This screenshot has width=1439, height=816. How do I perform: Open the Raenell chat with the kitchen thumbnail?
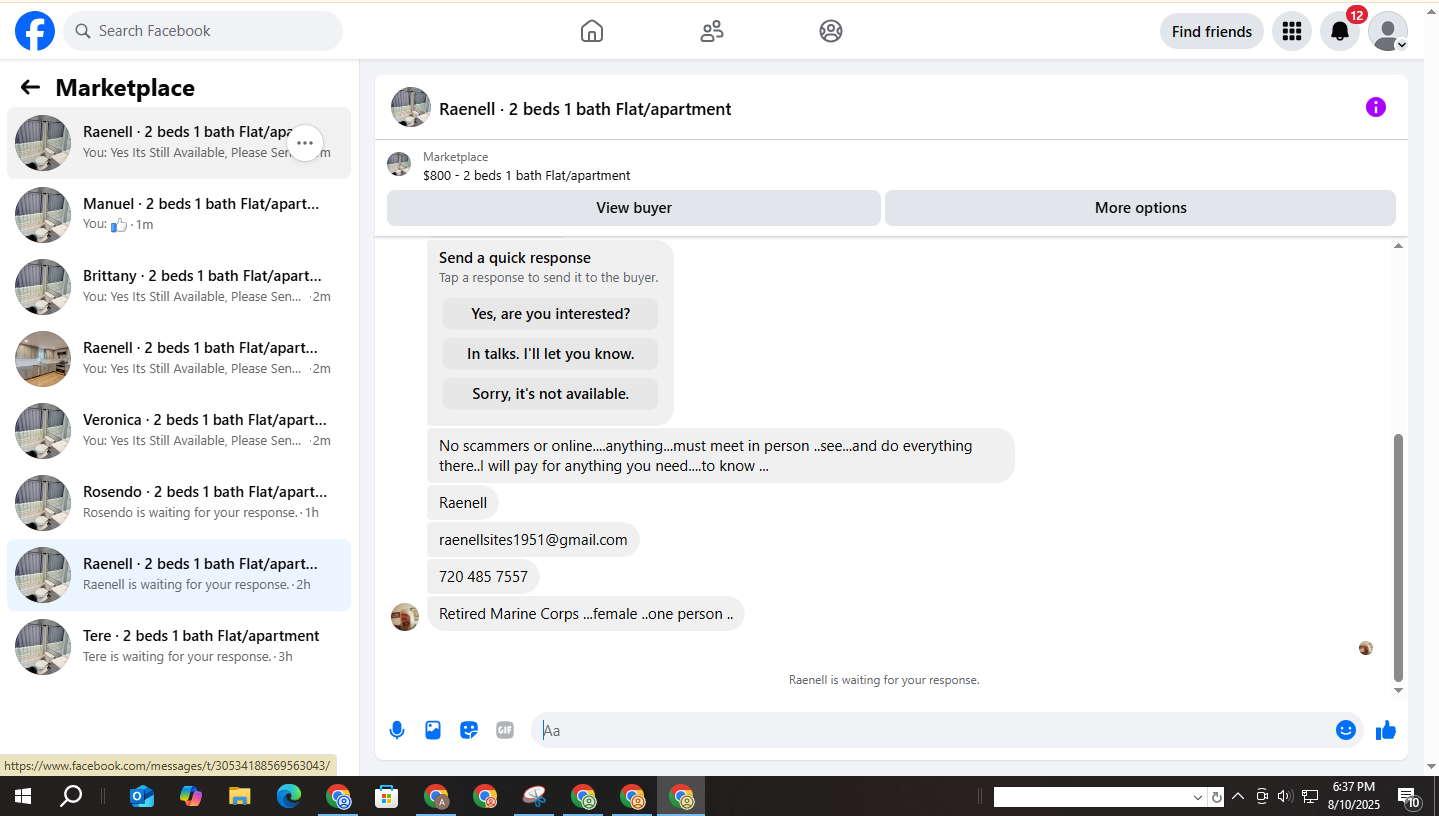tap(179, 359)
